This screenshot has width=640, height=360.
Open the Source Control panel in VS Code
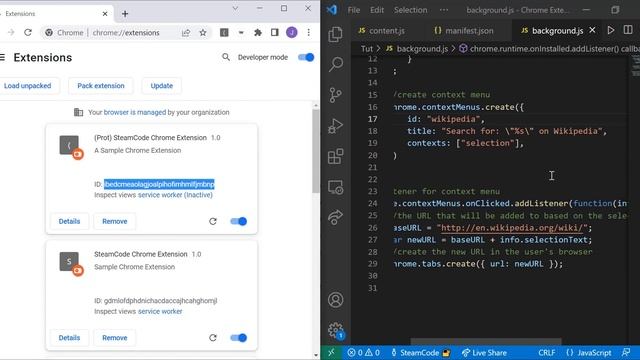pos(336,95)
